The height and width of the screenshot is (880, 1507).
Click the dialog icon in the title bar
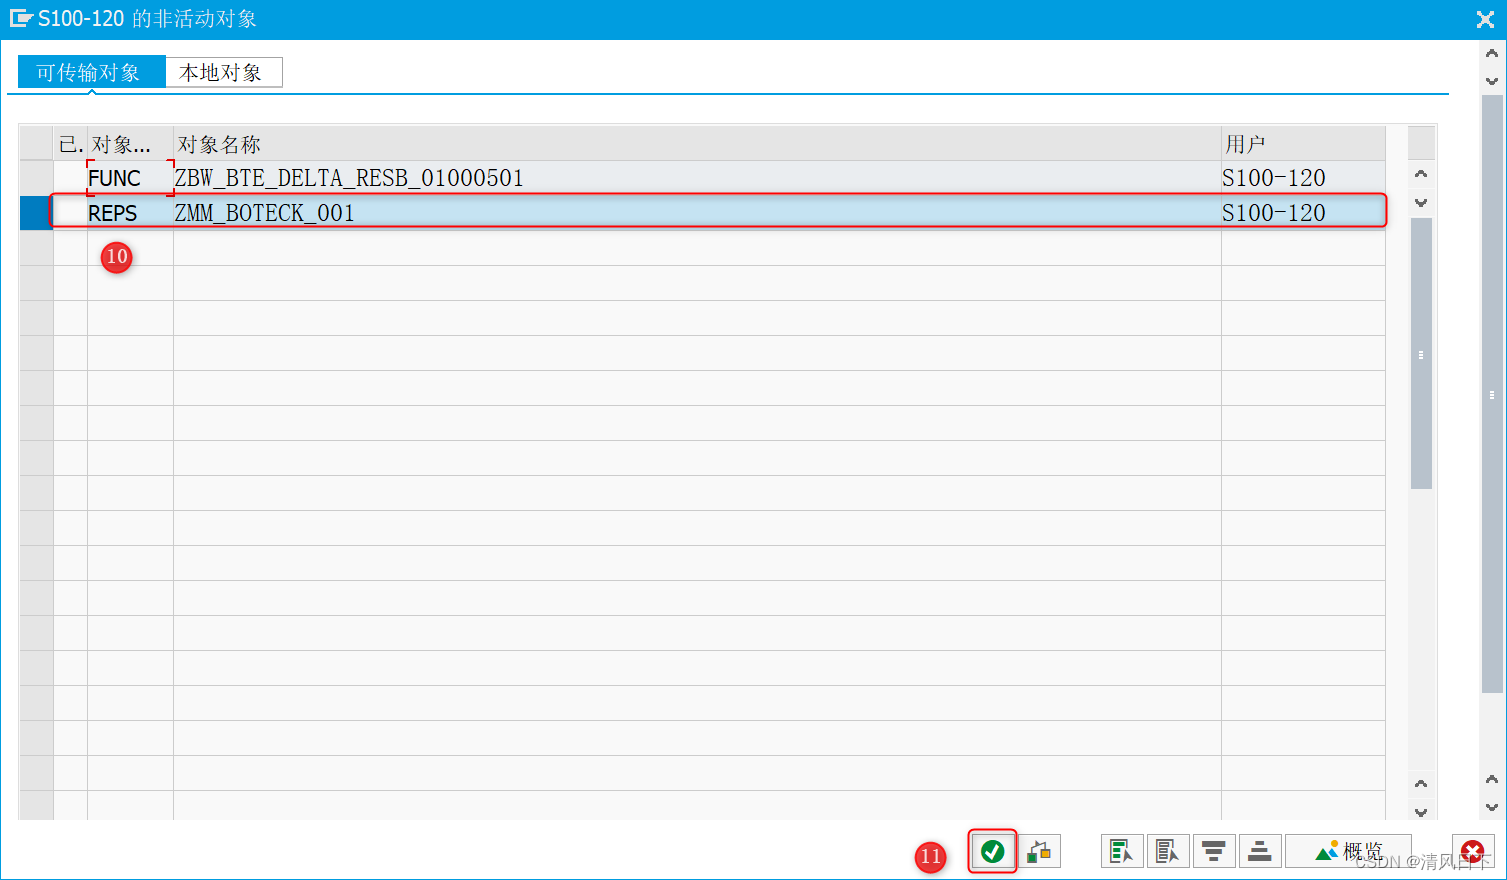coord(21,18)
